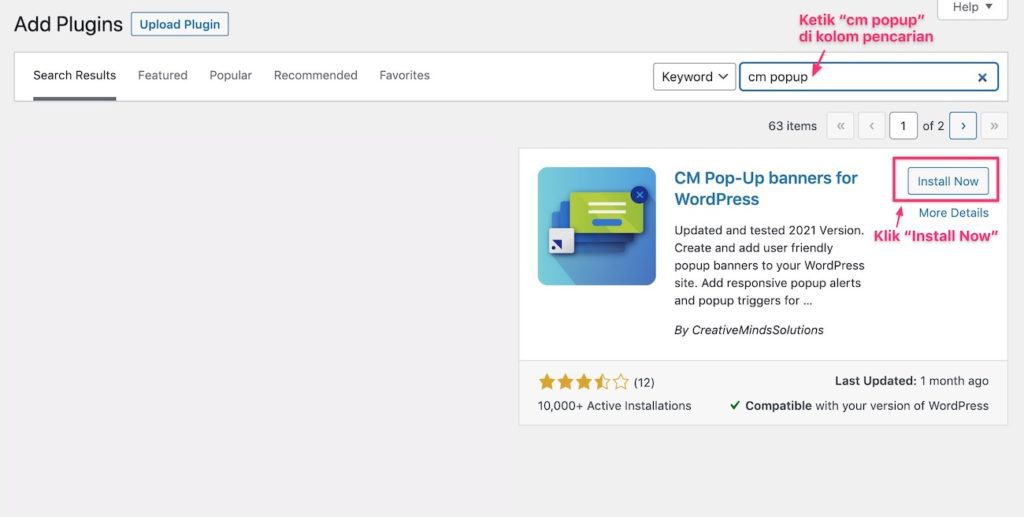Switch to the Popular tab
This screenshot has height=517, width=1024.
click(231, 75)
